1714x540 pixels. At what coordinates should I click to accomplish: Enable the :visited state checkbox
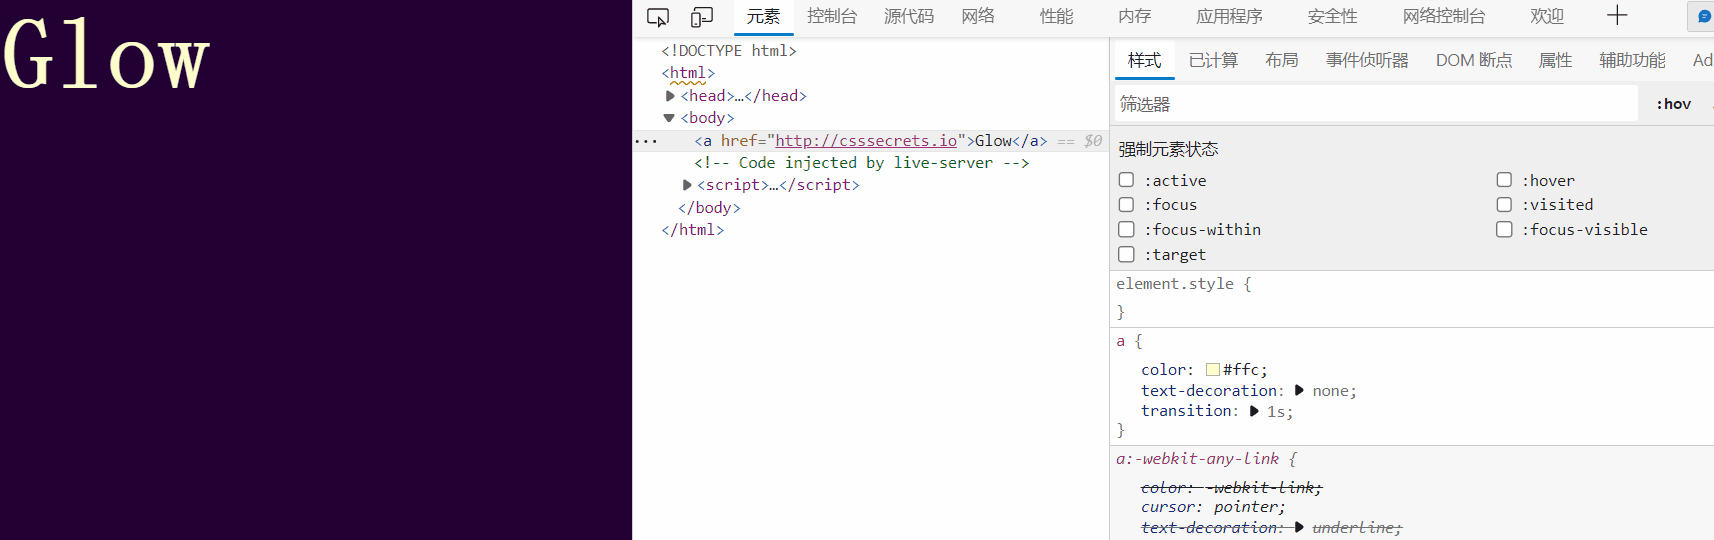1504,204
